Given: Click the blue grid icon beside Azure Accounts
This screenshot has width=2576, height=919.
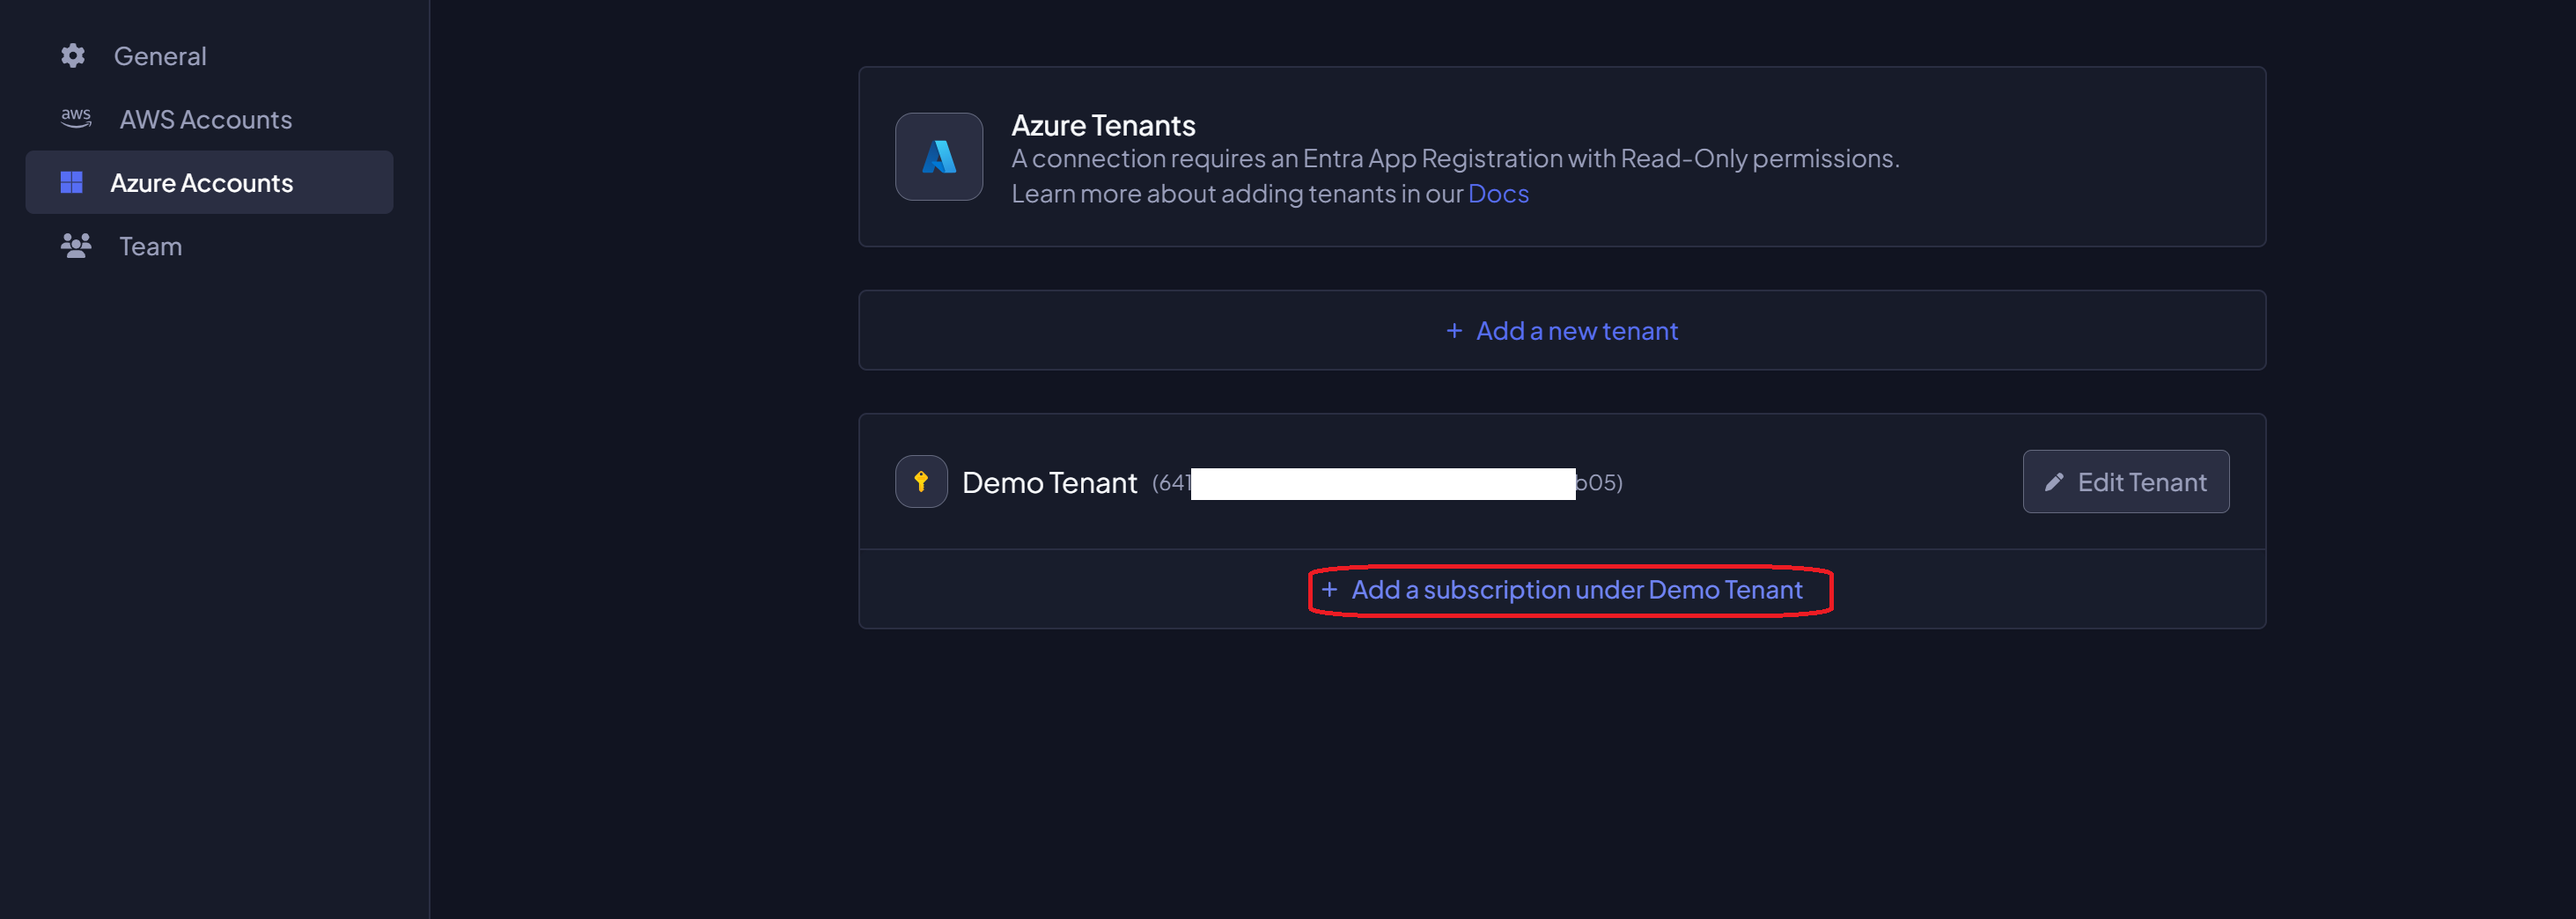Looking at the screenshot, I should coord(72,182).
